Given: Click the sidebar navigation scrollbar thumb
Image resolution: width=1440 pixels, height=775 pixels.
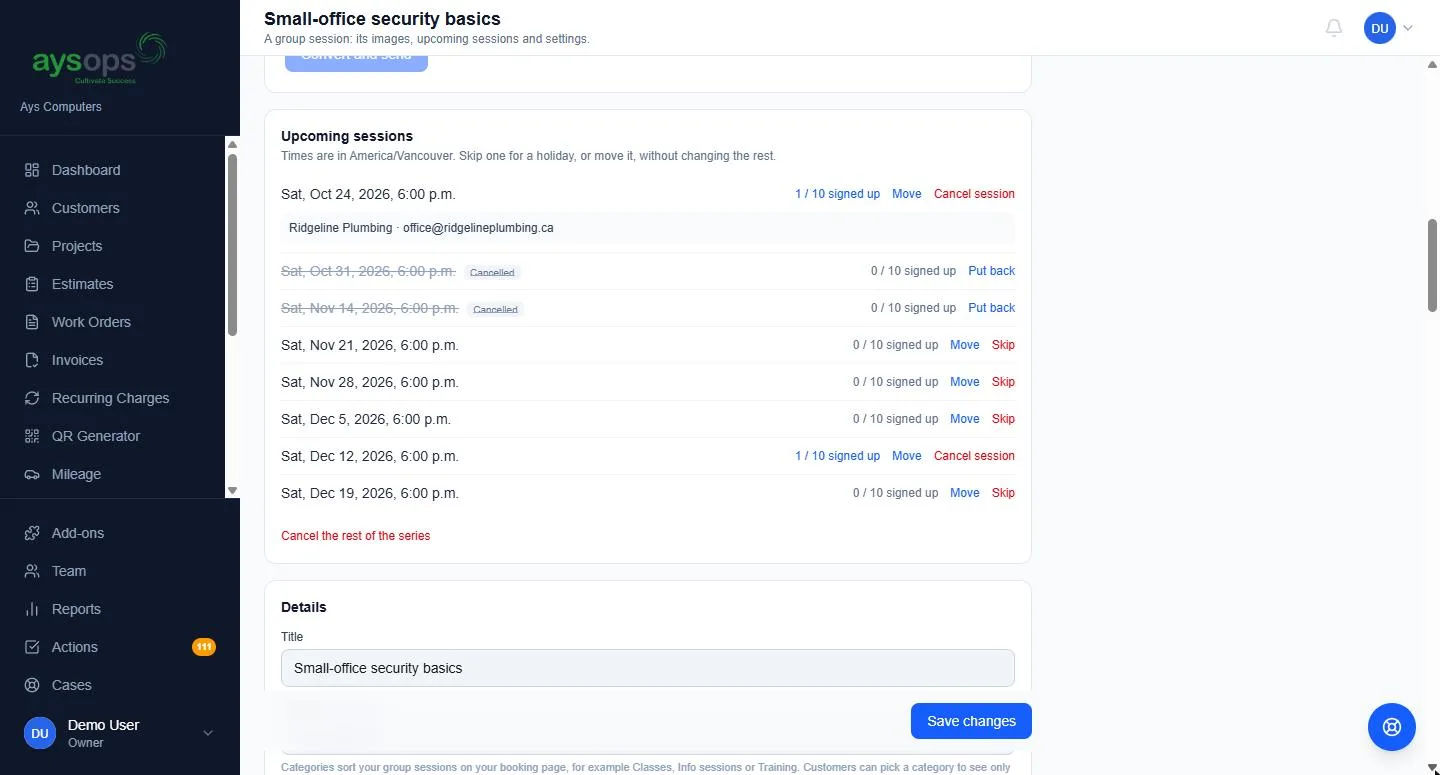Looking at the screenshot, I should [x=233, y=245].
